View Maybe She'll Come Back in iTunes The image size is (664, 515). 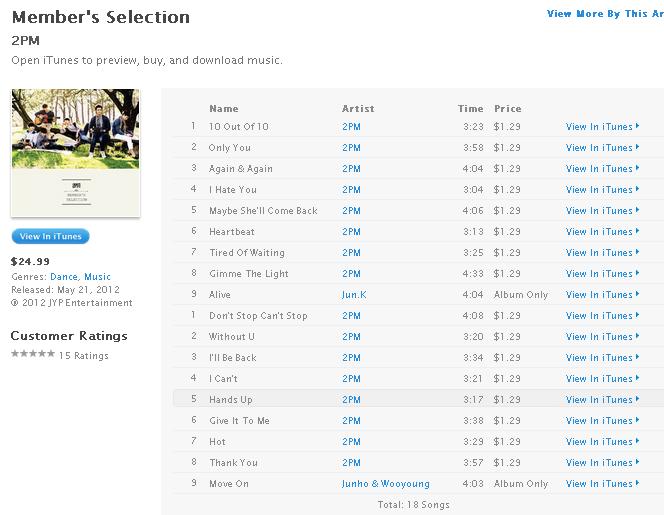[602, 210]
